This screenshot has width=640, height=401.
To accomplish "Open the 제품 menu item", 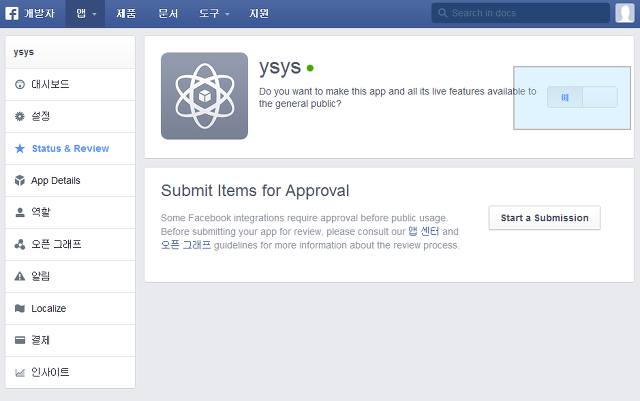I will click(126, 13).
